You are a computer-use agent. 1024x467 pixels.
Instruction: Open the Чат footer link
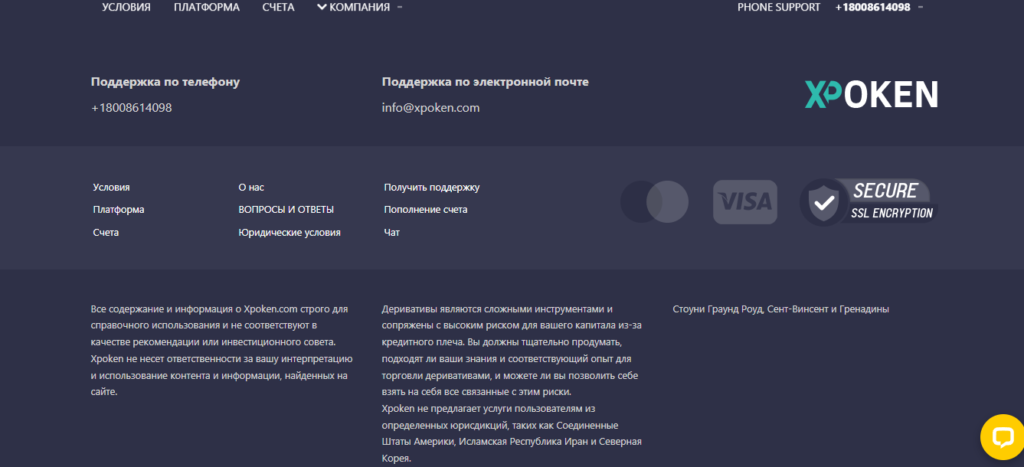point(392,233)
